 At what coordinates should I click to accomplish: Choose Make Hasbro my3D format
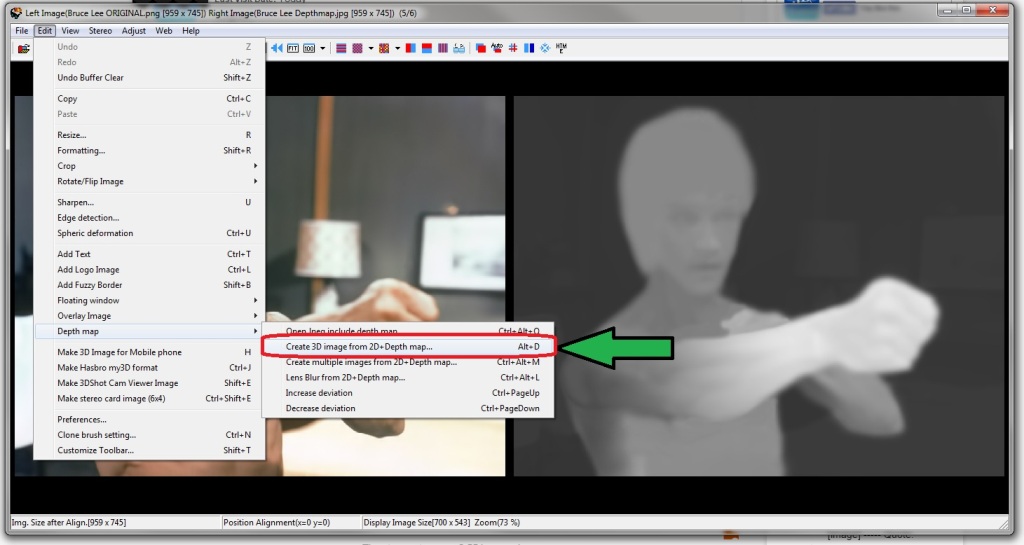coord(150,367)
